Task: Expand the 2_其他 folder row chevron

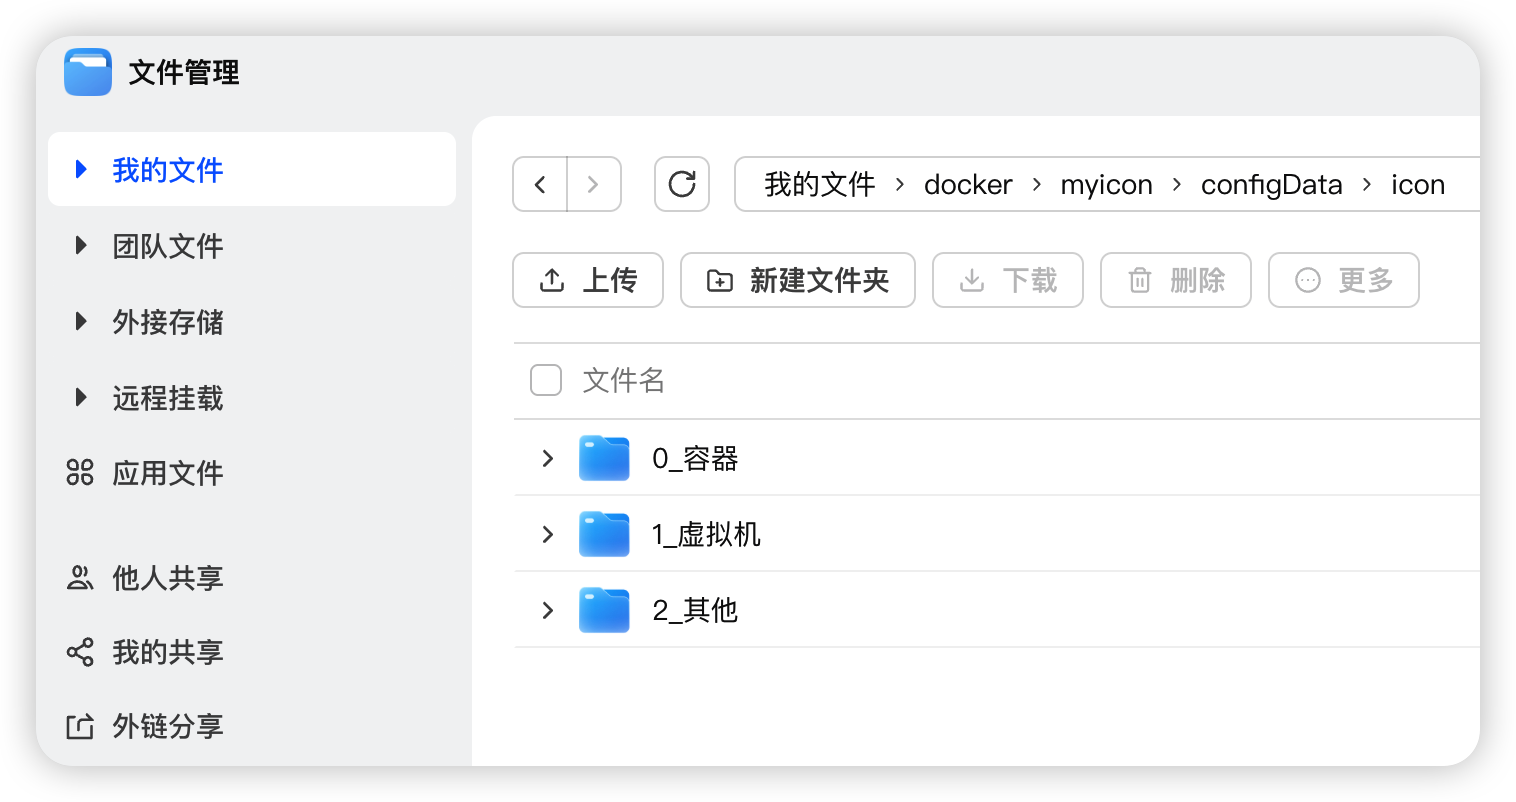Action: (x=547, y=611)
